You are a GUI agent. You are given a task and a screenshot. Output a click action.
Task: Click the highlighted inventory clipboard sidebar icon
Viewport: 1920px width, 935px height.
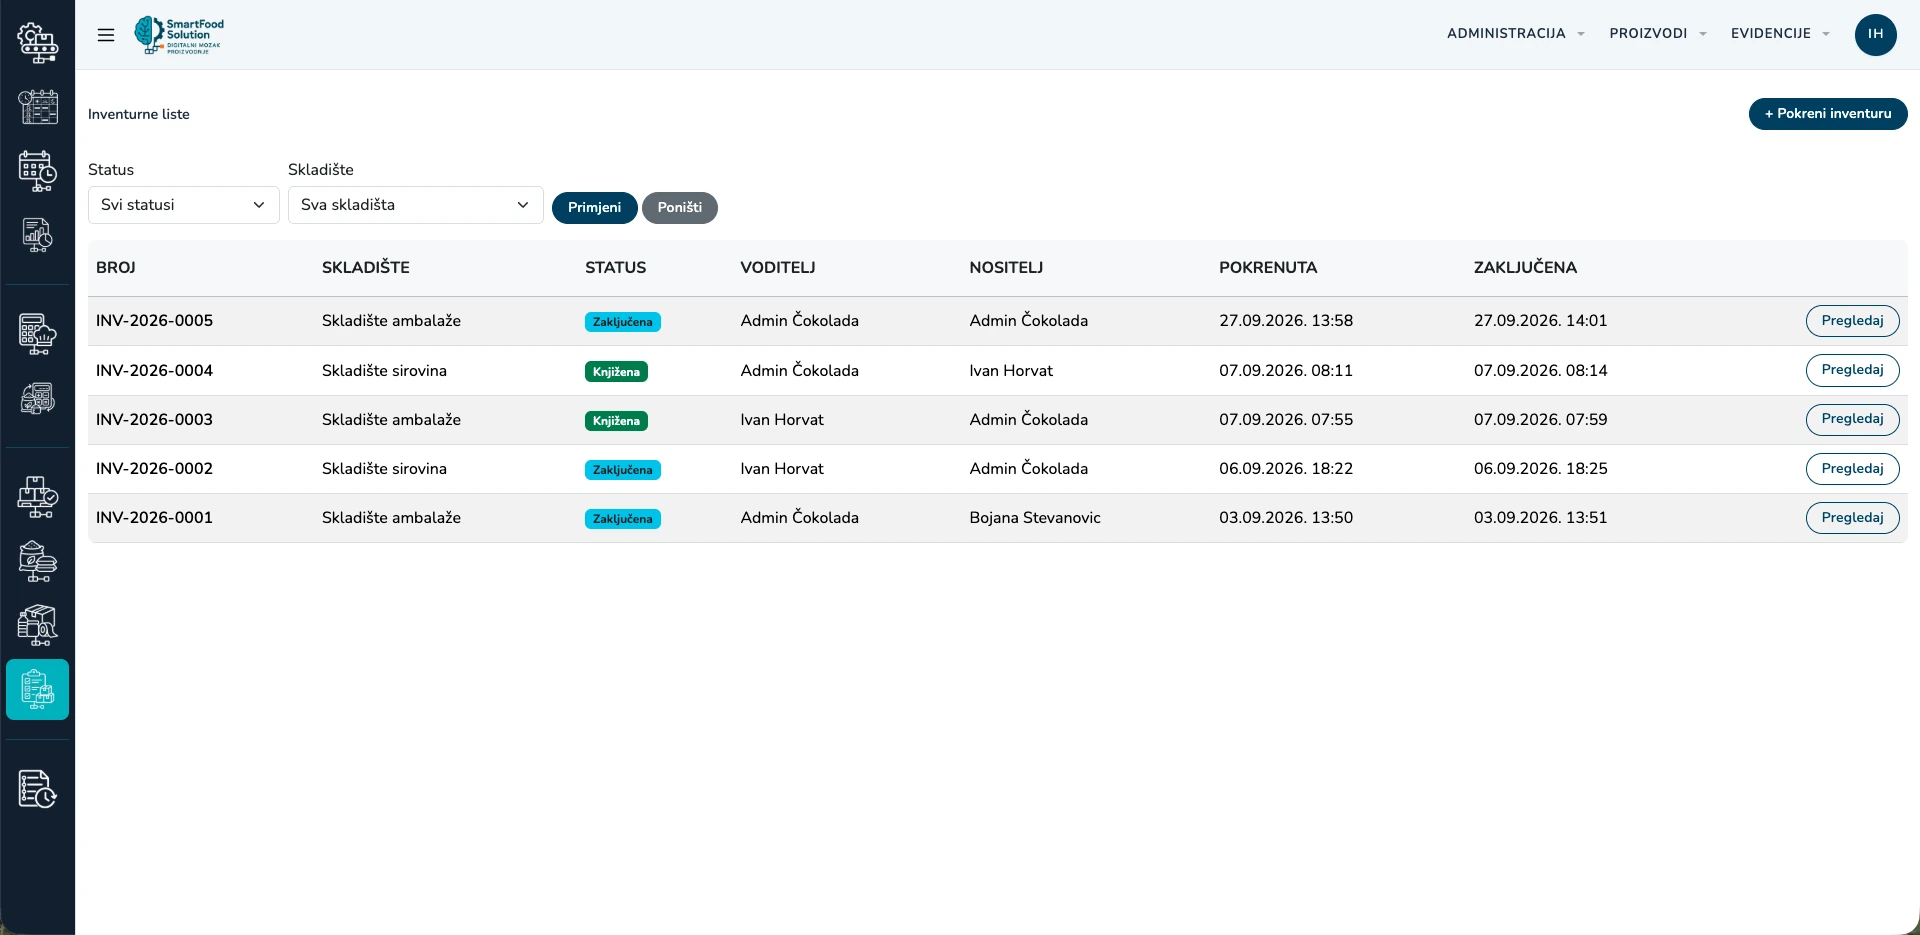[x=37, y=689]
